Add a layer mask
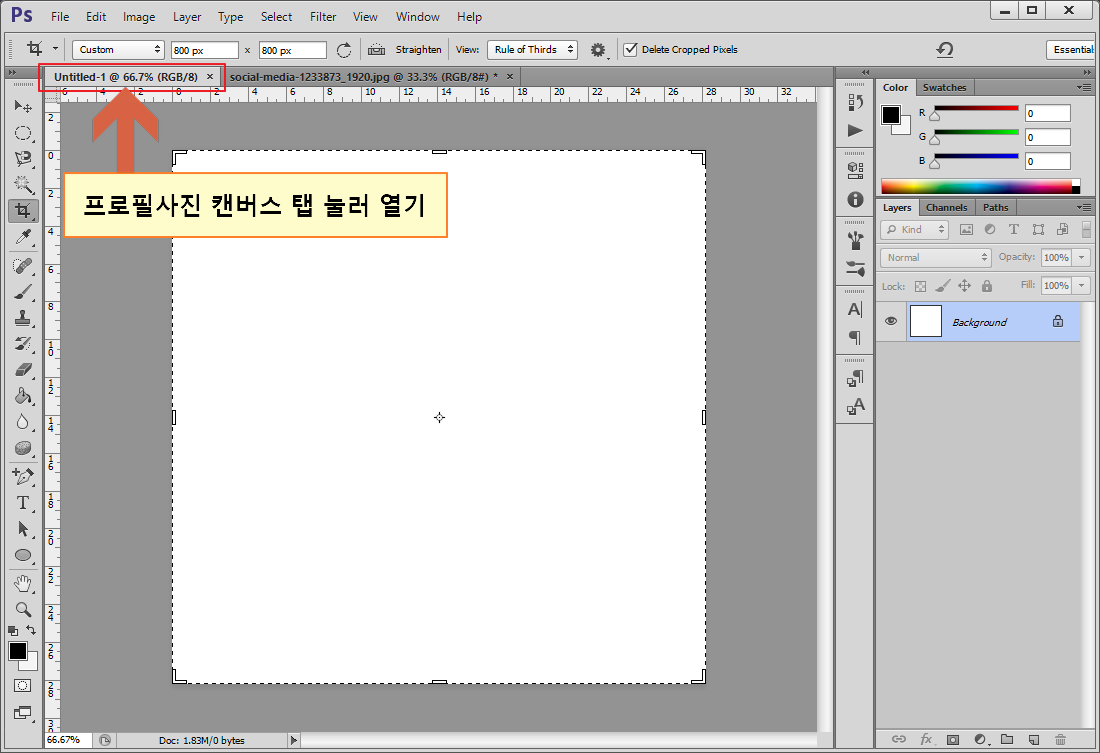1100x753 pixels. point(953,739)
